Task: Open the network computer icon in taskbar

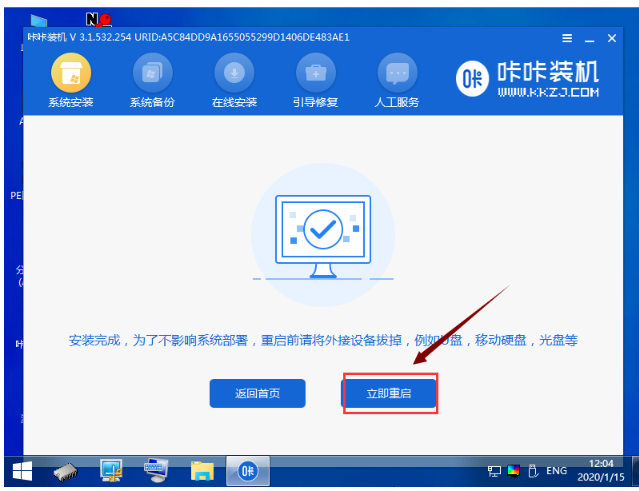Action: click(157, 471)
